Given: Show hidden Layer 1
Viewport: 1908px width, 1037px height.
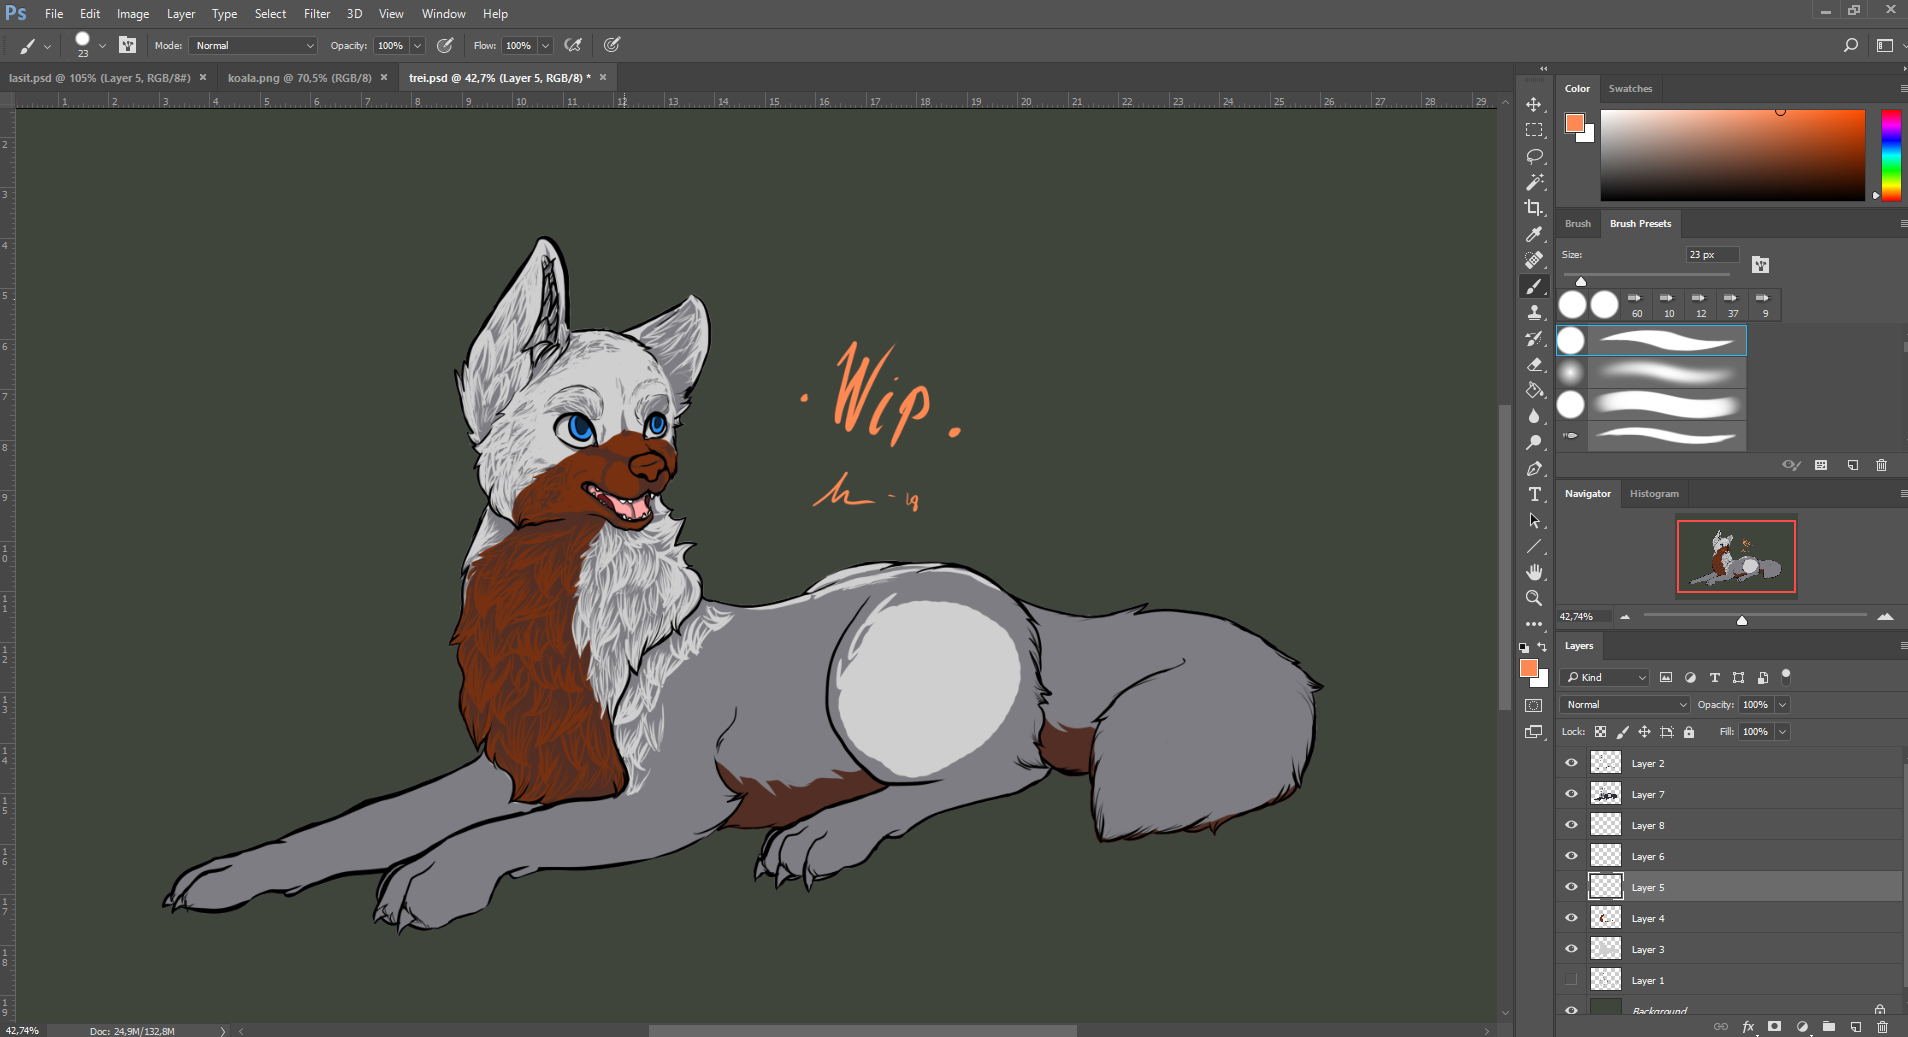Looking at the screenshot, I should click(1571, 980).
